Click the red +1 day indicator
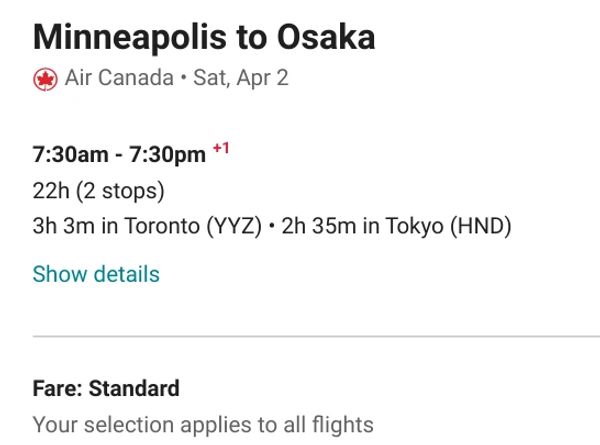 coord(221,149)
